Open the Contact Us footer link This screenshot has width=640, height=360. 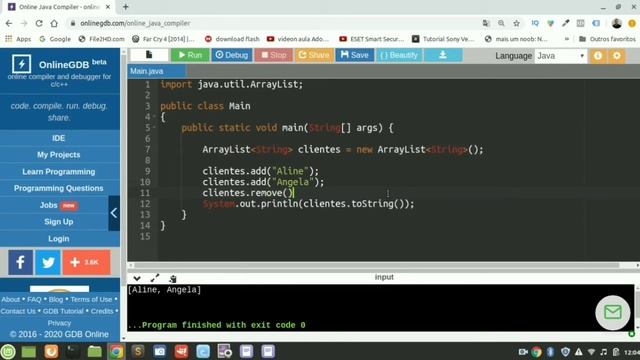point(18,311)
